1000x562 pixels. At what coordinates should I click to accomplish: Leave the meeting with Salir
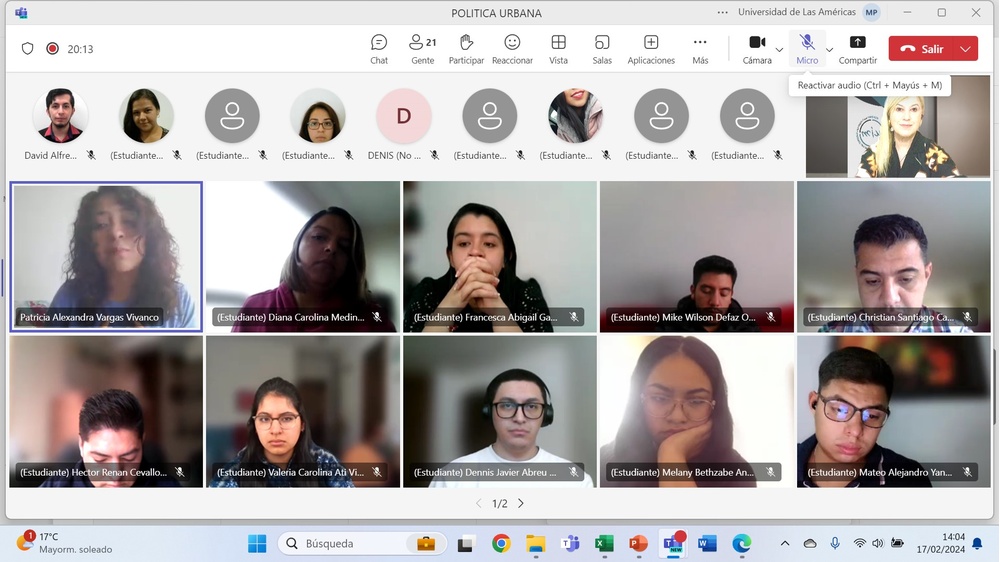pos(922,49)
